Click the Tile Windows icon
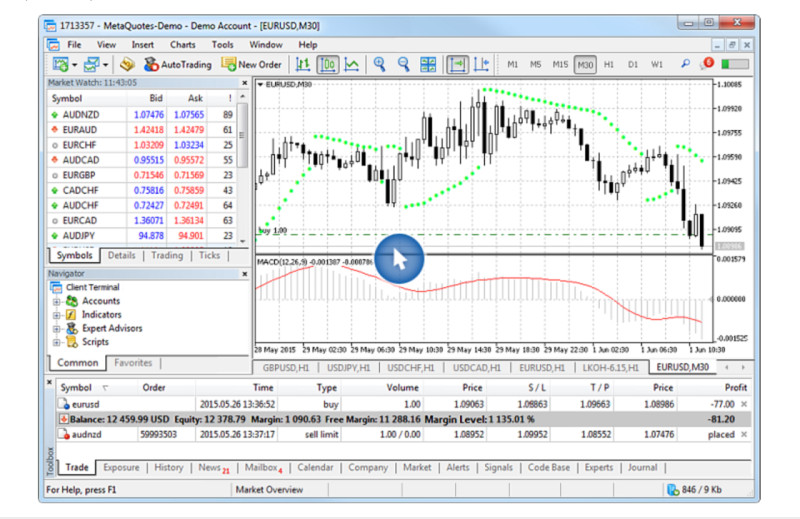Image resolution: width=800 pixels, height=519 pixels. [x=428, y=65]
